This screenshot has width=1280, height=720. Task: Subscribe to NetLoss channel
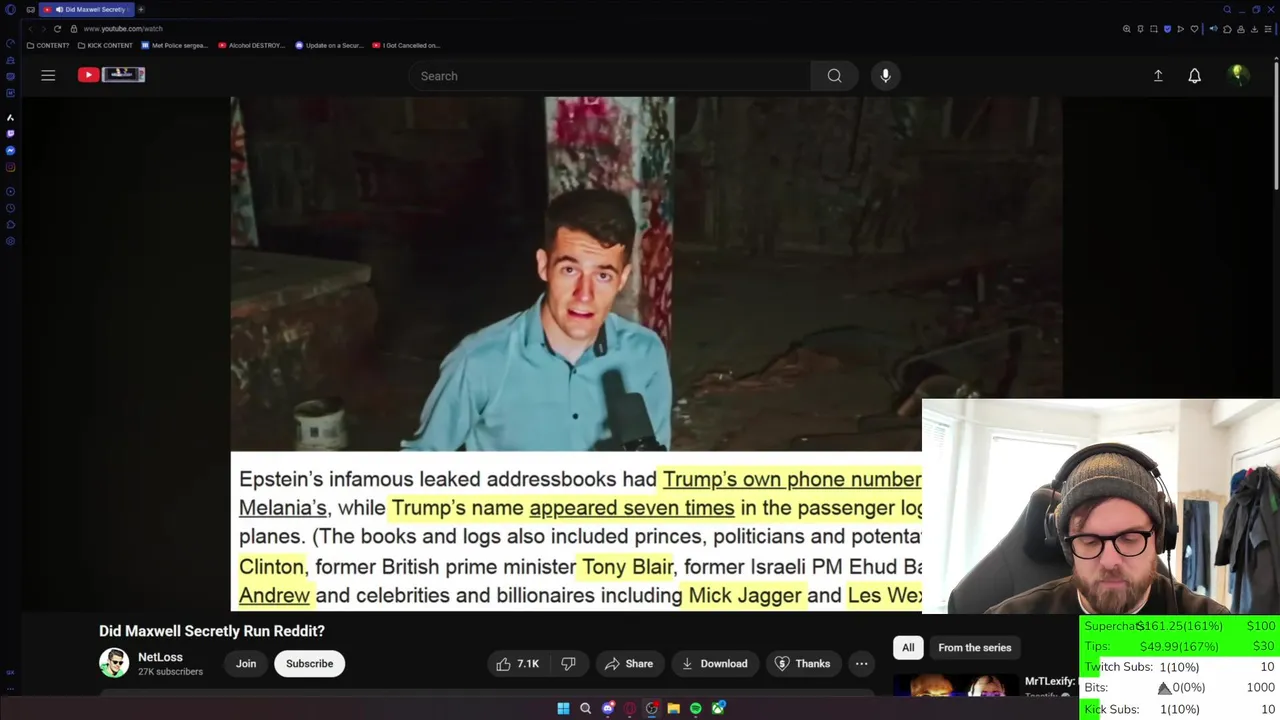point(309,664)
